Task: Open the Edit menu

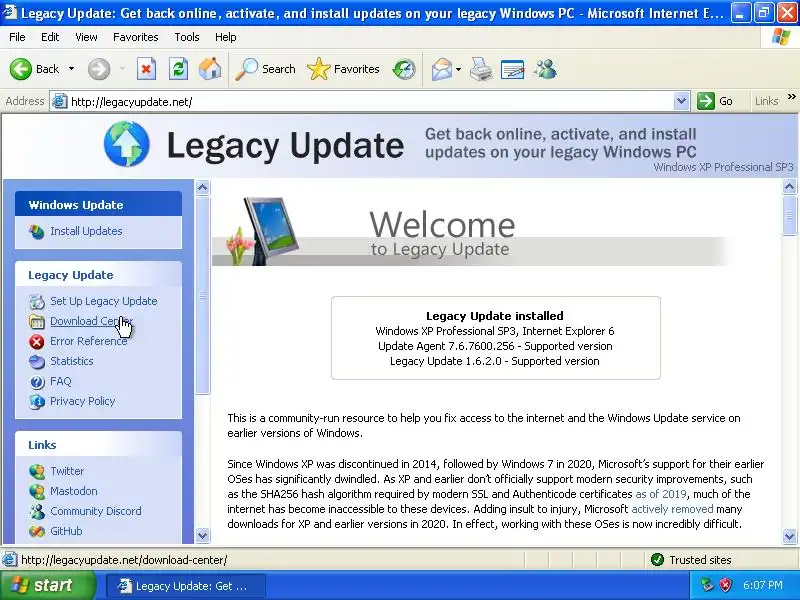Action: pos(50,37)
